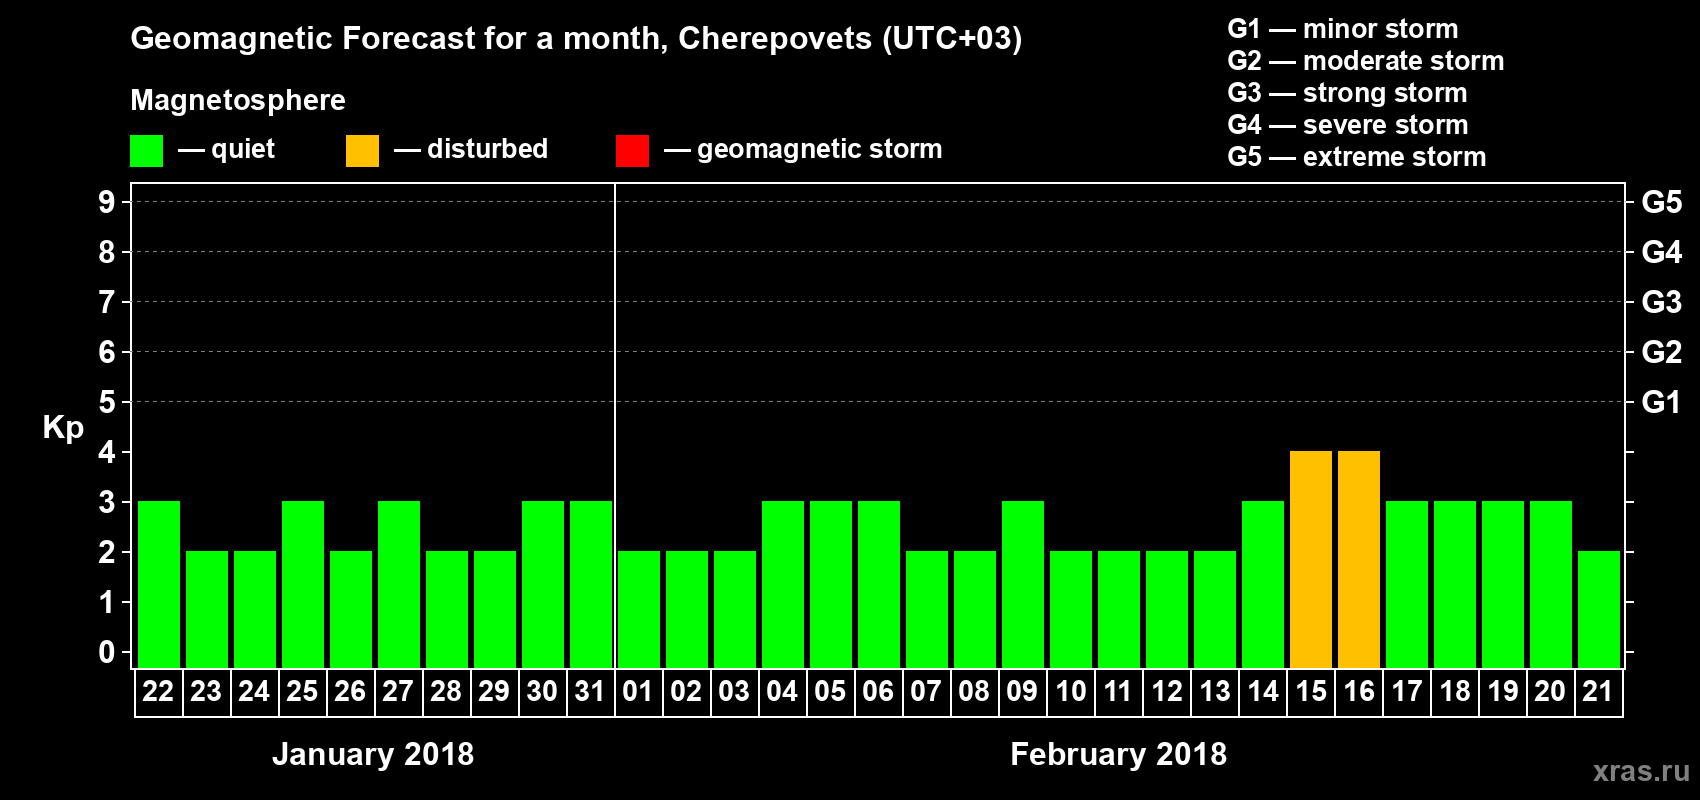Click date label 20 on the axis
Image resolution: width=1700 pixels, height=800 pixels.
tap(1550, 691)
